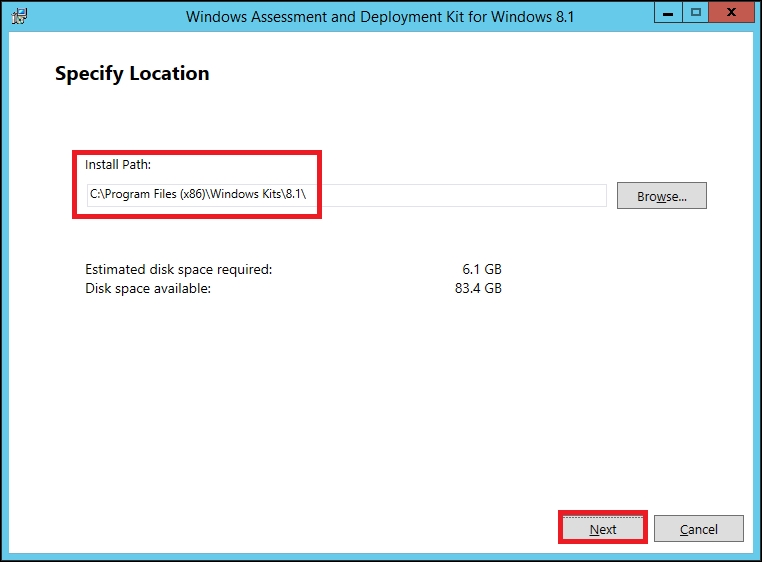The image size is (762, 562).
Task: Click the '83.4 GB' value
Action: pos(478,288)
